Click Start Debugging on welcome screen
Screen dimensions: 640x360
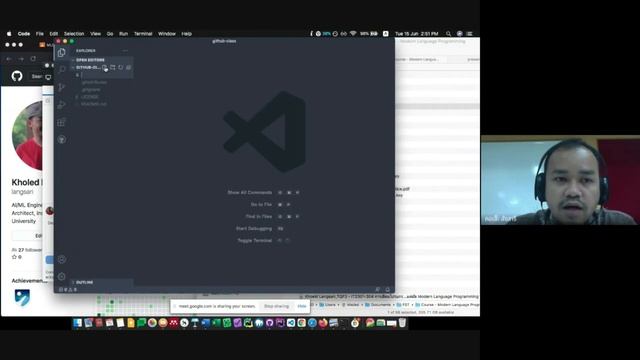[x=253, y=229]
